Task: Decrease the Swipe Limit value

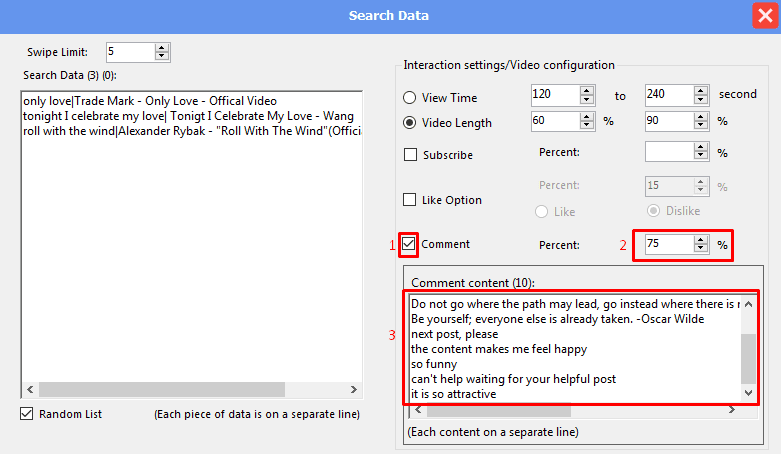Action: (x=161, y=56)
